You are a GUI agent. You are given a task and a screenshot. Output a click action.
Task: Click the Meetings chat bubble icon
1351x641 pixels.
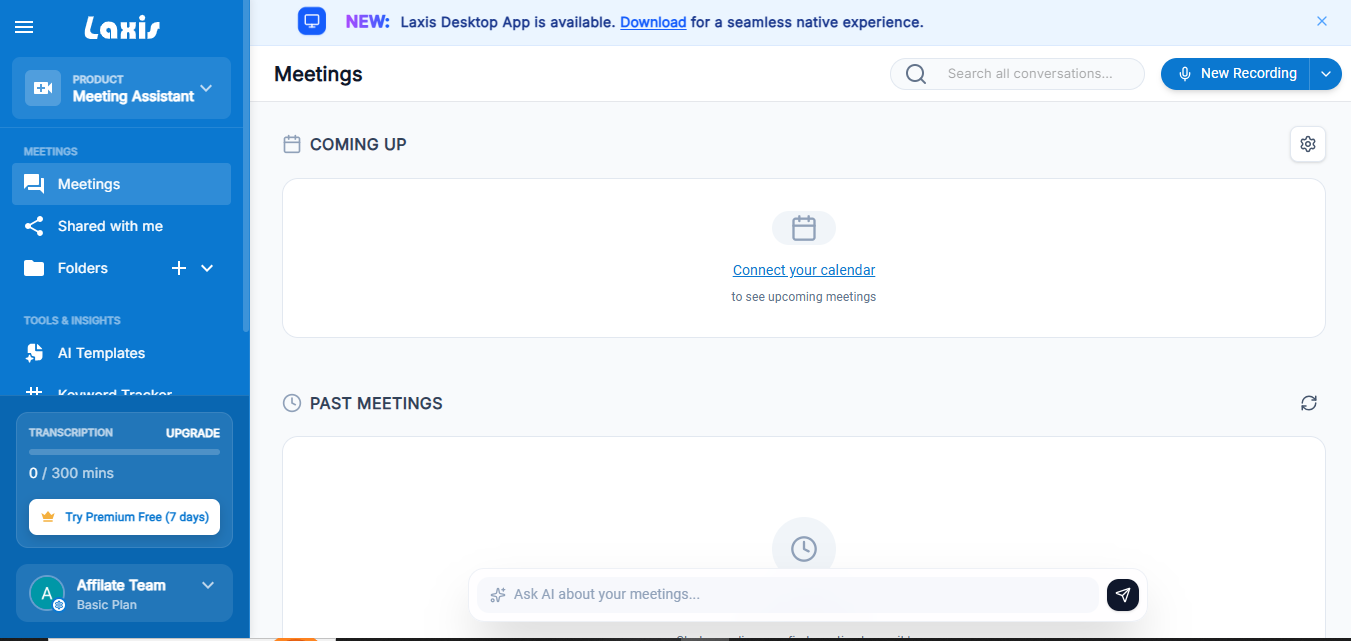34,184
